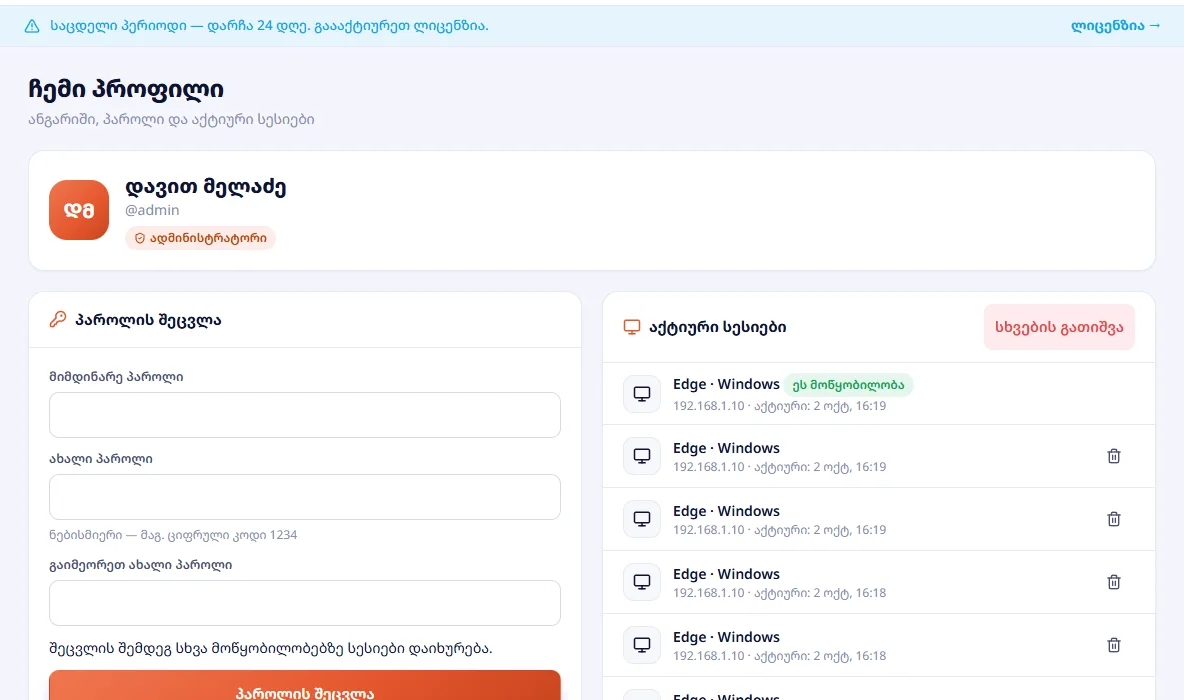Click the warning triangle icon in trial banner
Viewport: 1184px width, 700px height.
(x=32, y=26)
